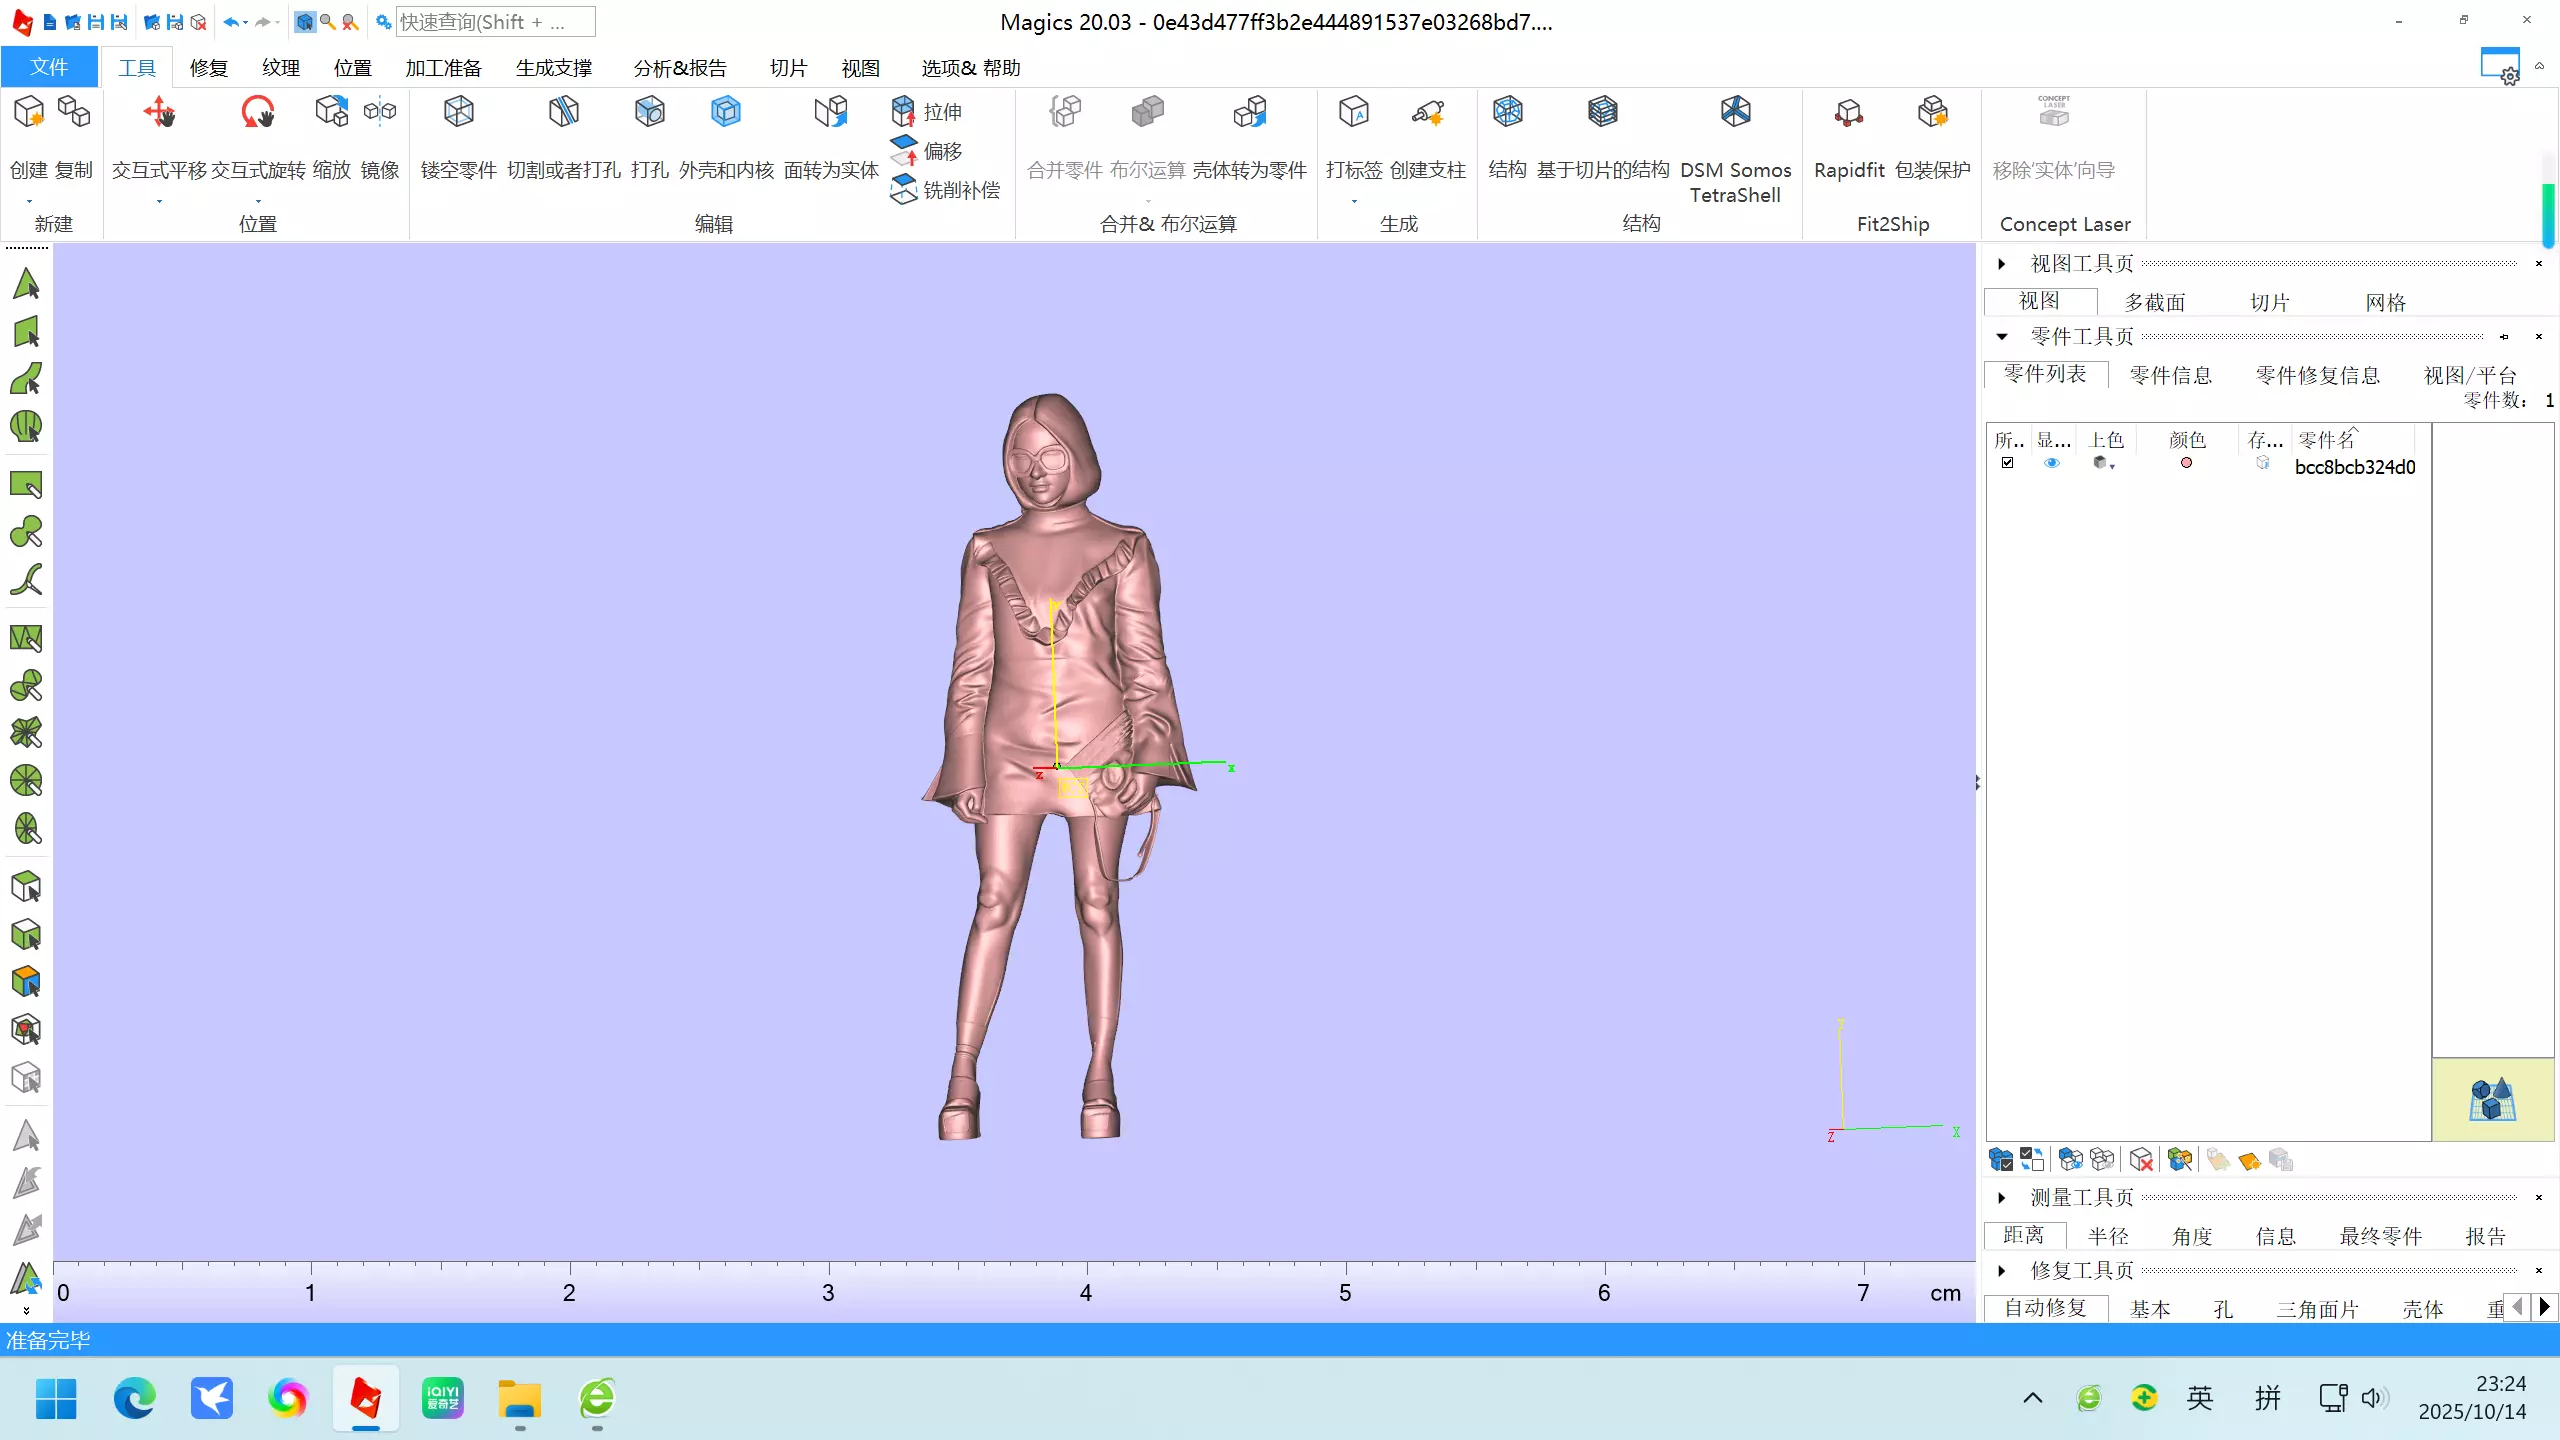Open the hollow part tool

(x=458, y=113)
